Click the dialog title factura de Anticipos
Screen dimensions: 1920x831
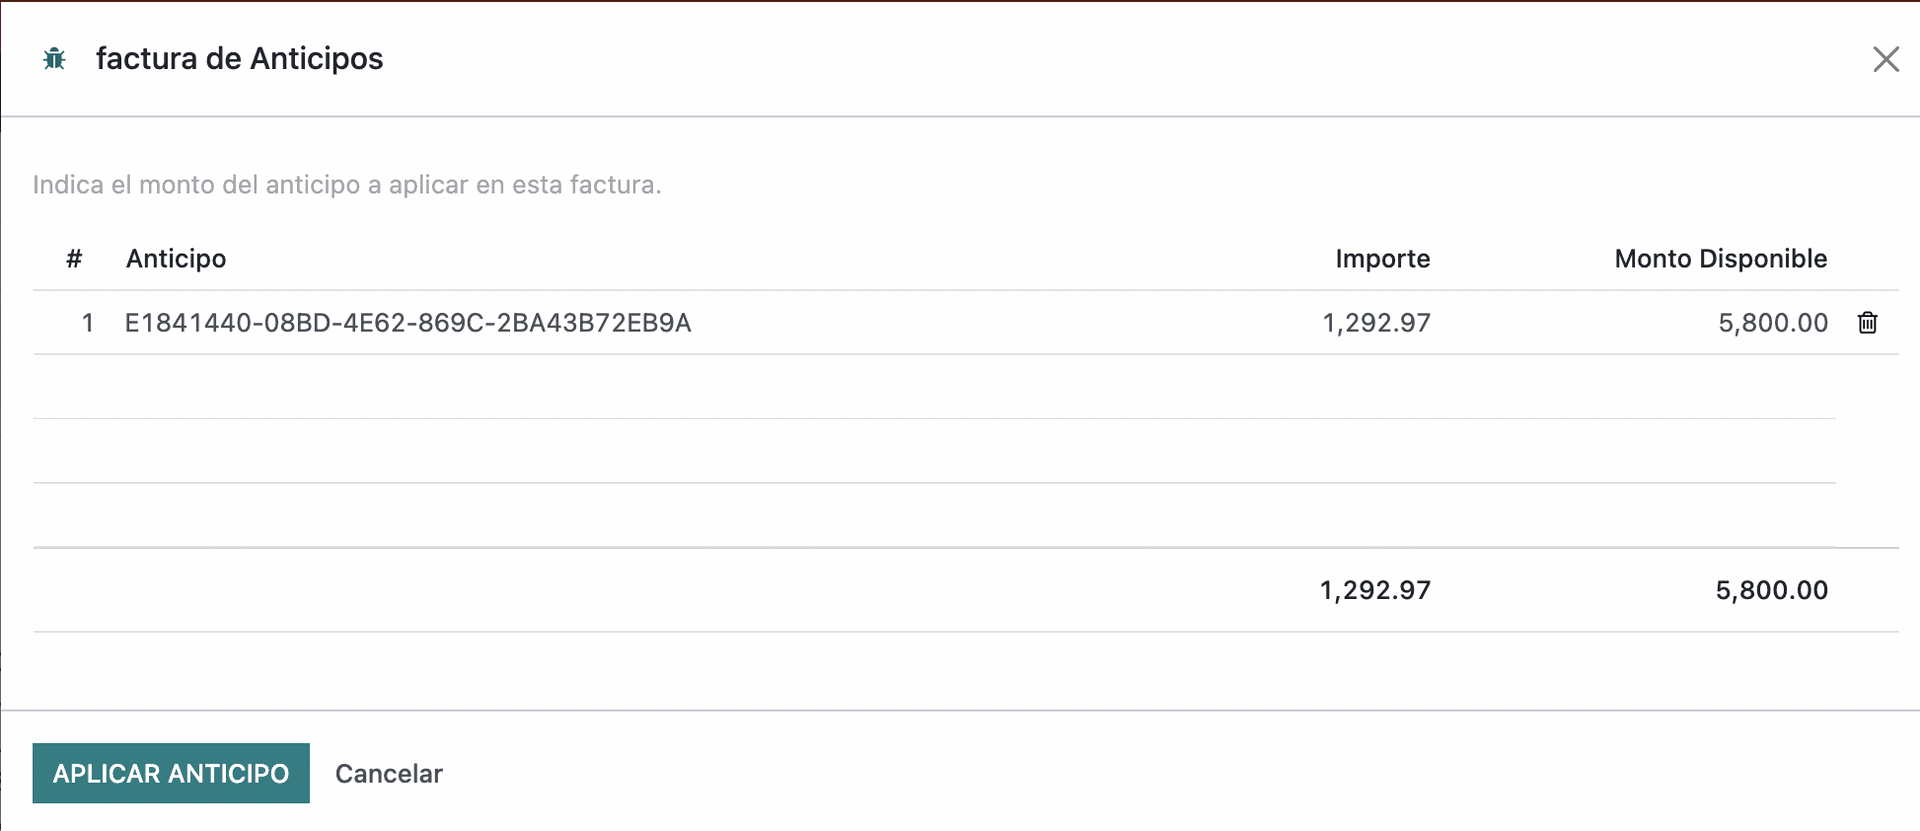pos(239,59)
